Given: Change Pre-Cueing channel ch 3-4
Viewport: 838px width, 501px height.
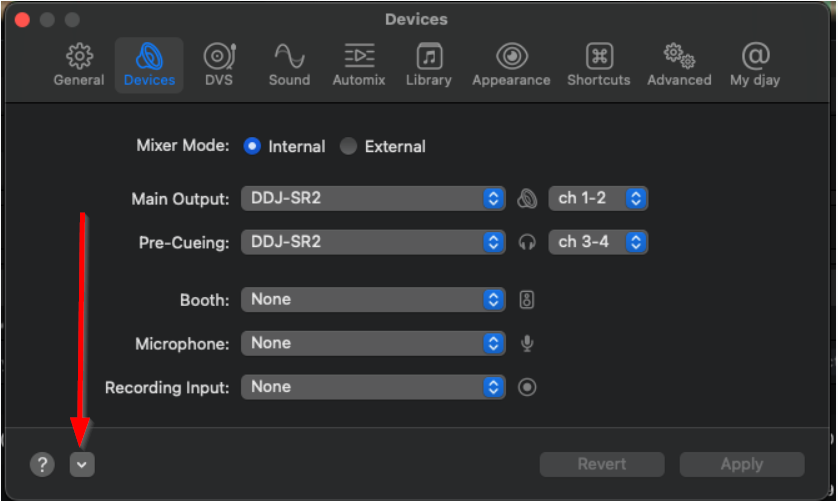Looking at the screenshot, I should [597, 242].
